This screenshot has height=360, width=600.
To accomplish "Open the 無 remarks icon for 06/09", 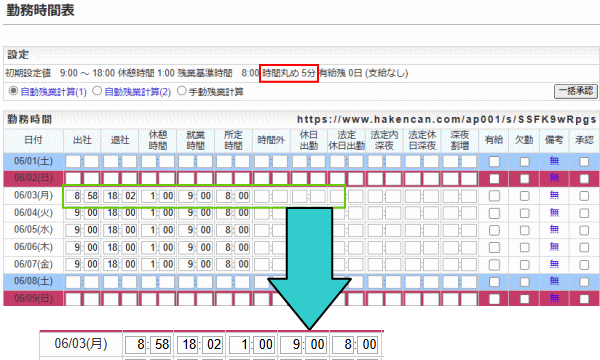I will pyautogui.click(x=554, y=298).
